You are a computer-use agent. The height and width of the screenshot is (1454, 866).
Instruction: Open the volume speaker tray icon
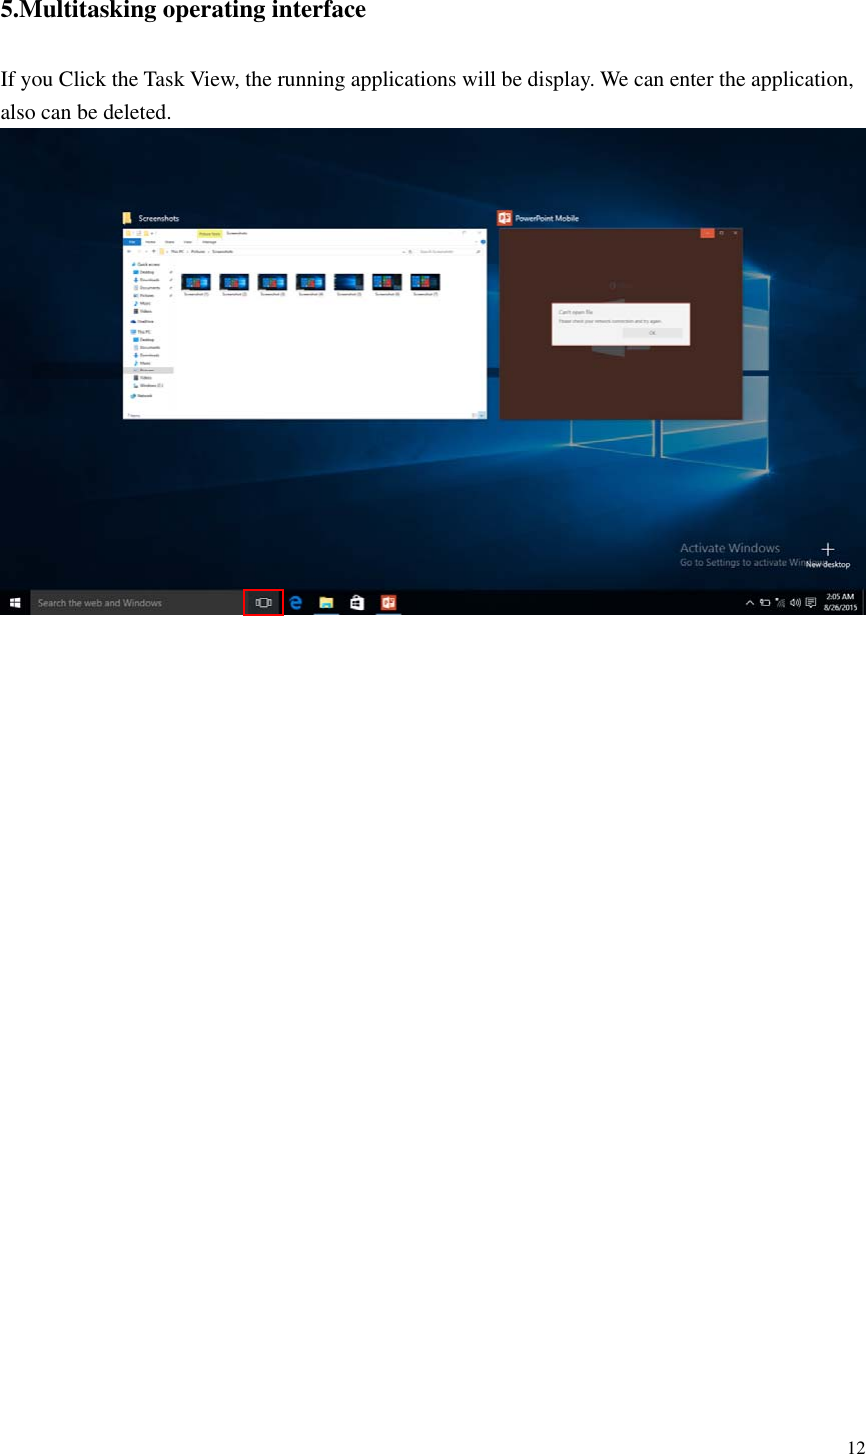coord(795,603)
